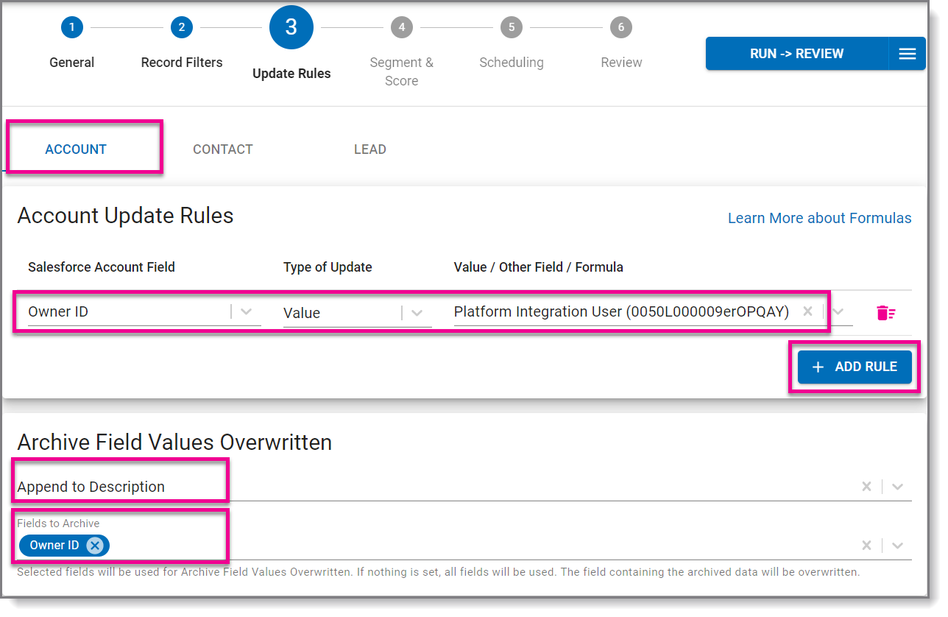The height and width of the screenshot is (617, 948).
Task: Expand the Owner ID field dropdown
Action: point(246,312)
